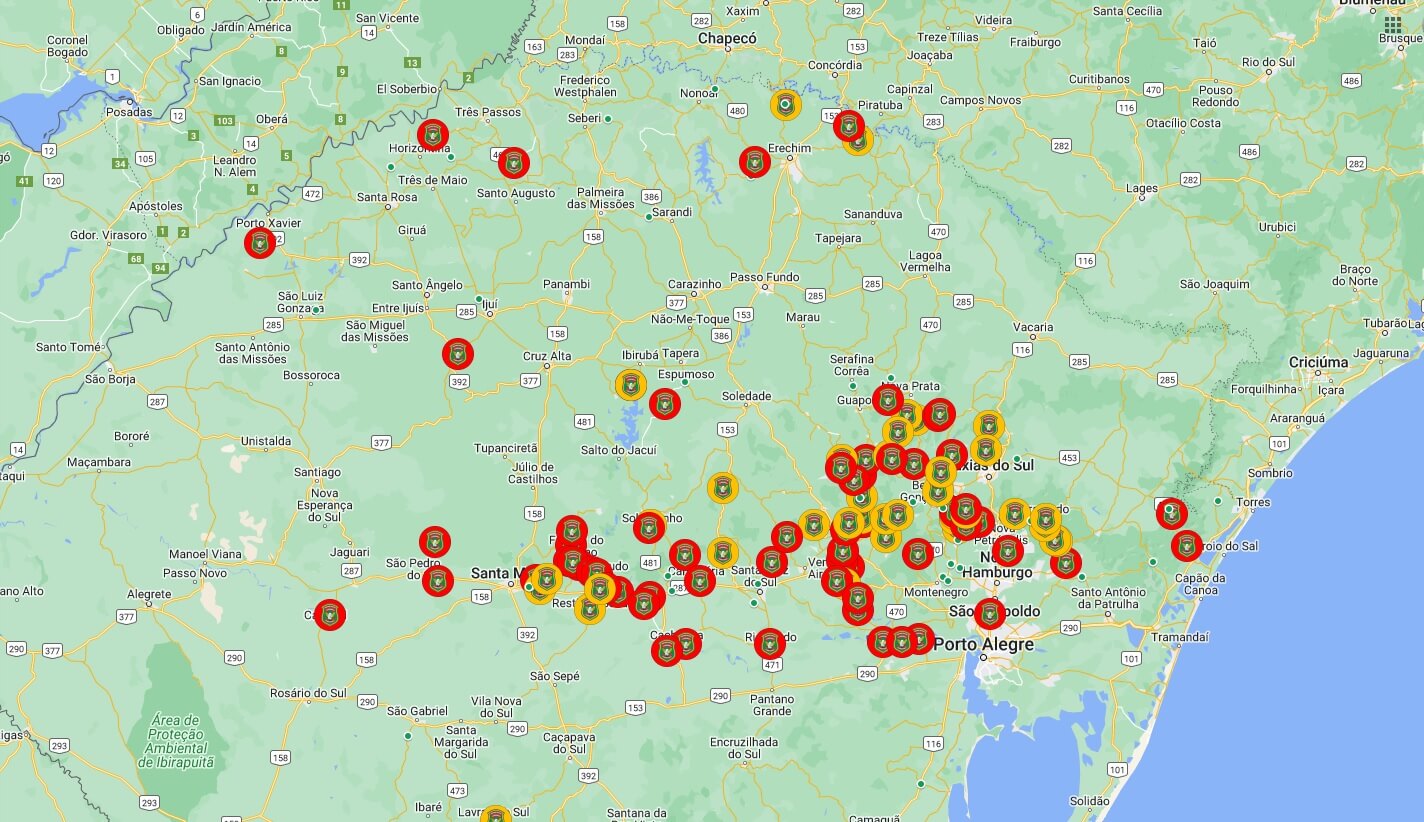1424x822 pixels.
Task: Click red marker below São Pedro do Sul label
Action: [438, 581]
